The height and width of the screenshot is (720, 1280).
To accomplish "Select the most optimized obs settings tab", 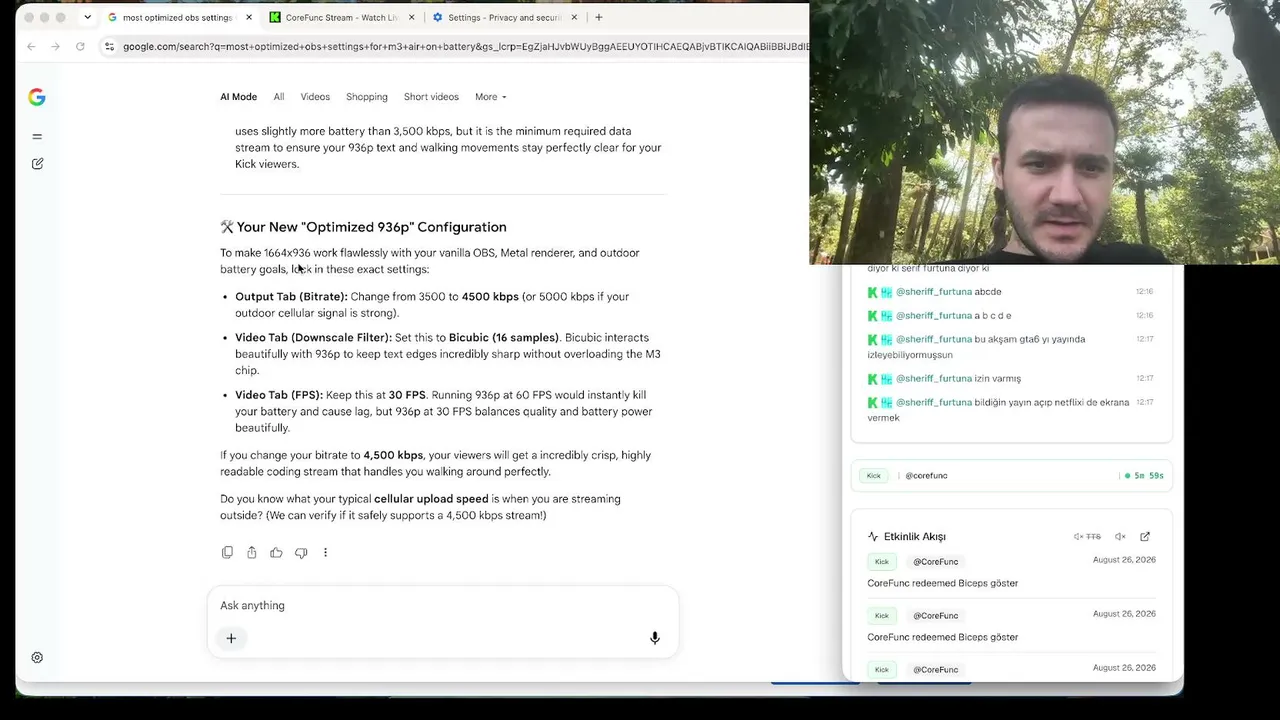I will [x=179, y=17].
